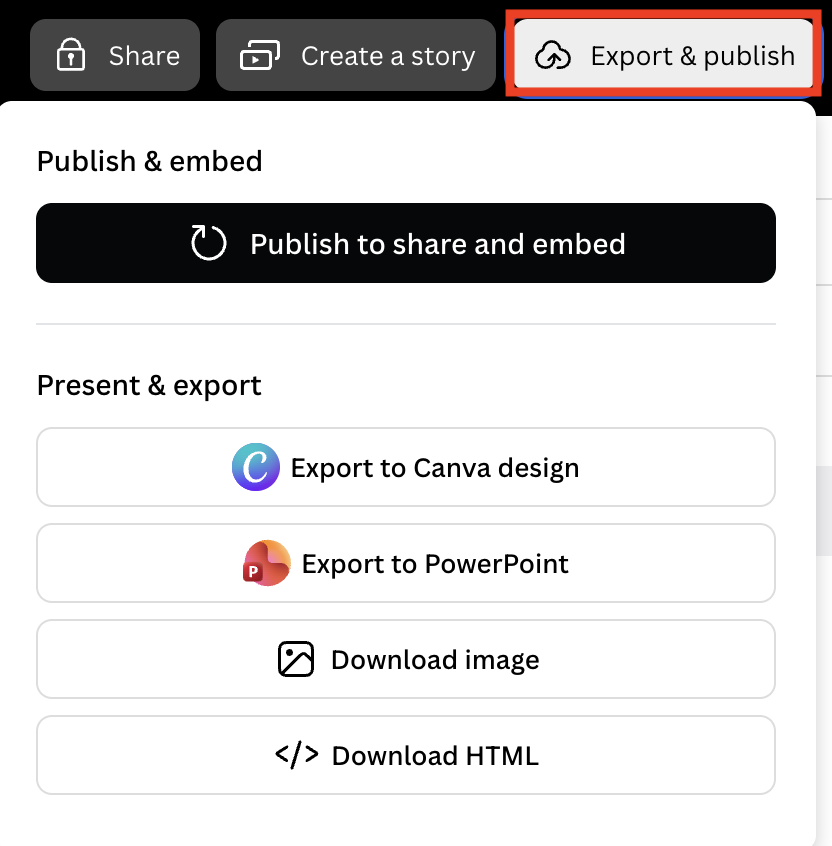Choose Export to PowerPoint
This screenshot has width=832, height=846.
[x=406, y=563]
